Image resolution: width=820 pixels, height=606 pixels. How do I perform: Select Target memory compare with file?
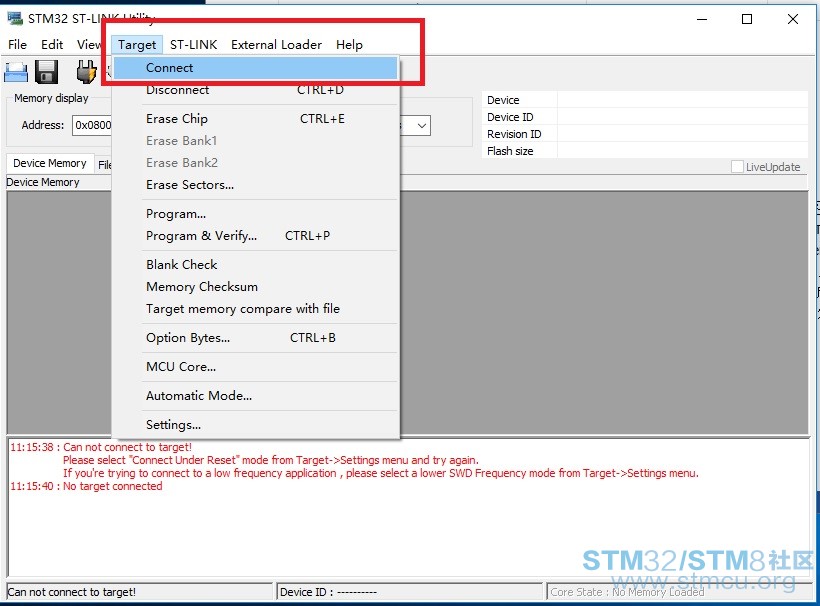point(256,308)
